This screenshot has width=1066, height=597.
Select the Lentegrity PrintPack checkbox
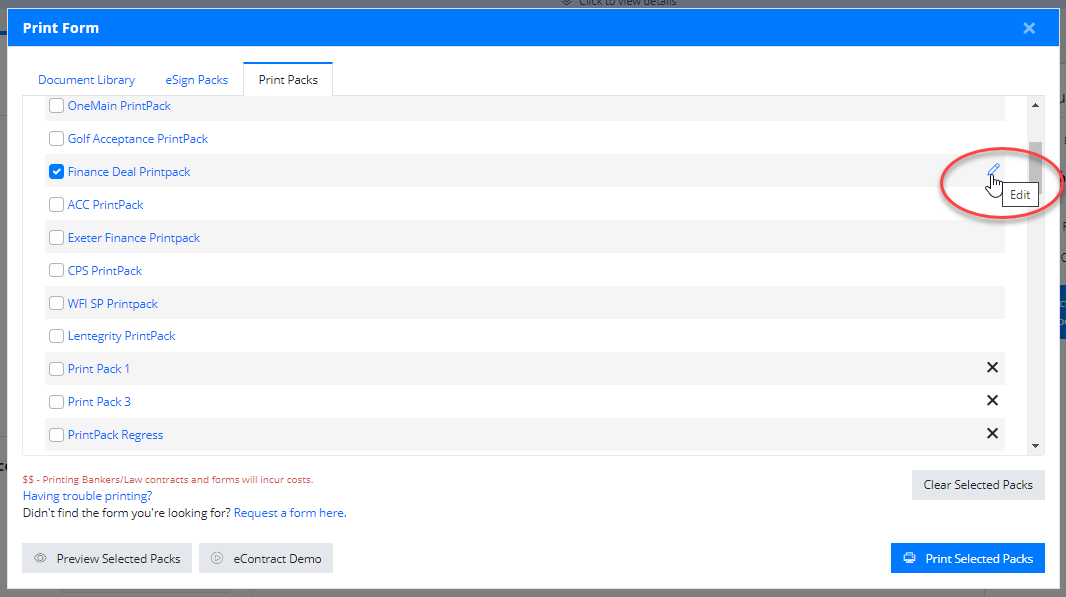coord(56,336)
